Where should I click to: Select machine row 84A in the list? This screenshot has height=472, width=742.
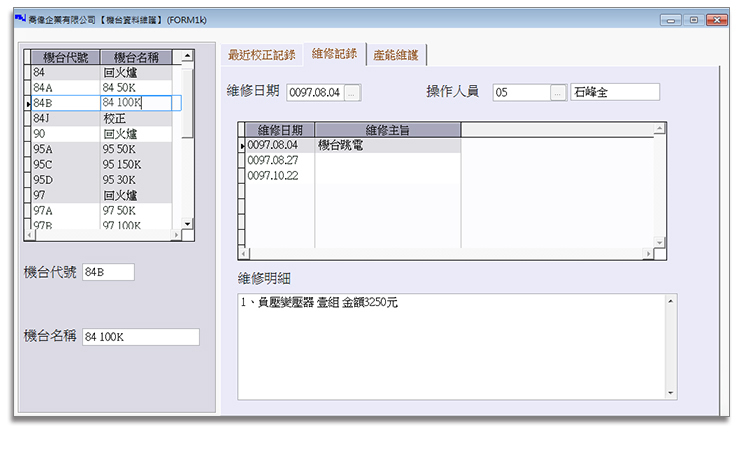[60, 88]
